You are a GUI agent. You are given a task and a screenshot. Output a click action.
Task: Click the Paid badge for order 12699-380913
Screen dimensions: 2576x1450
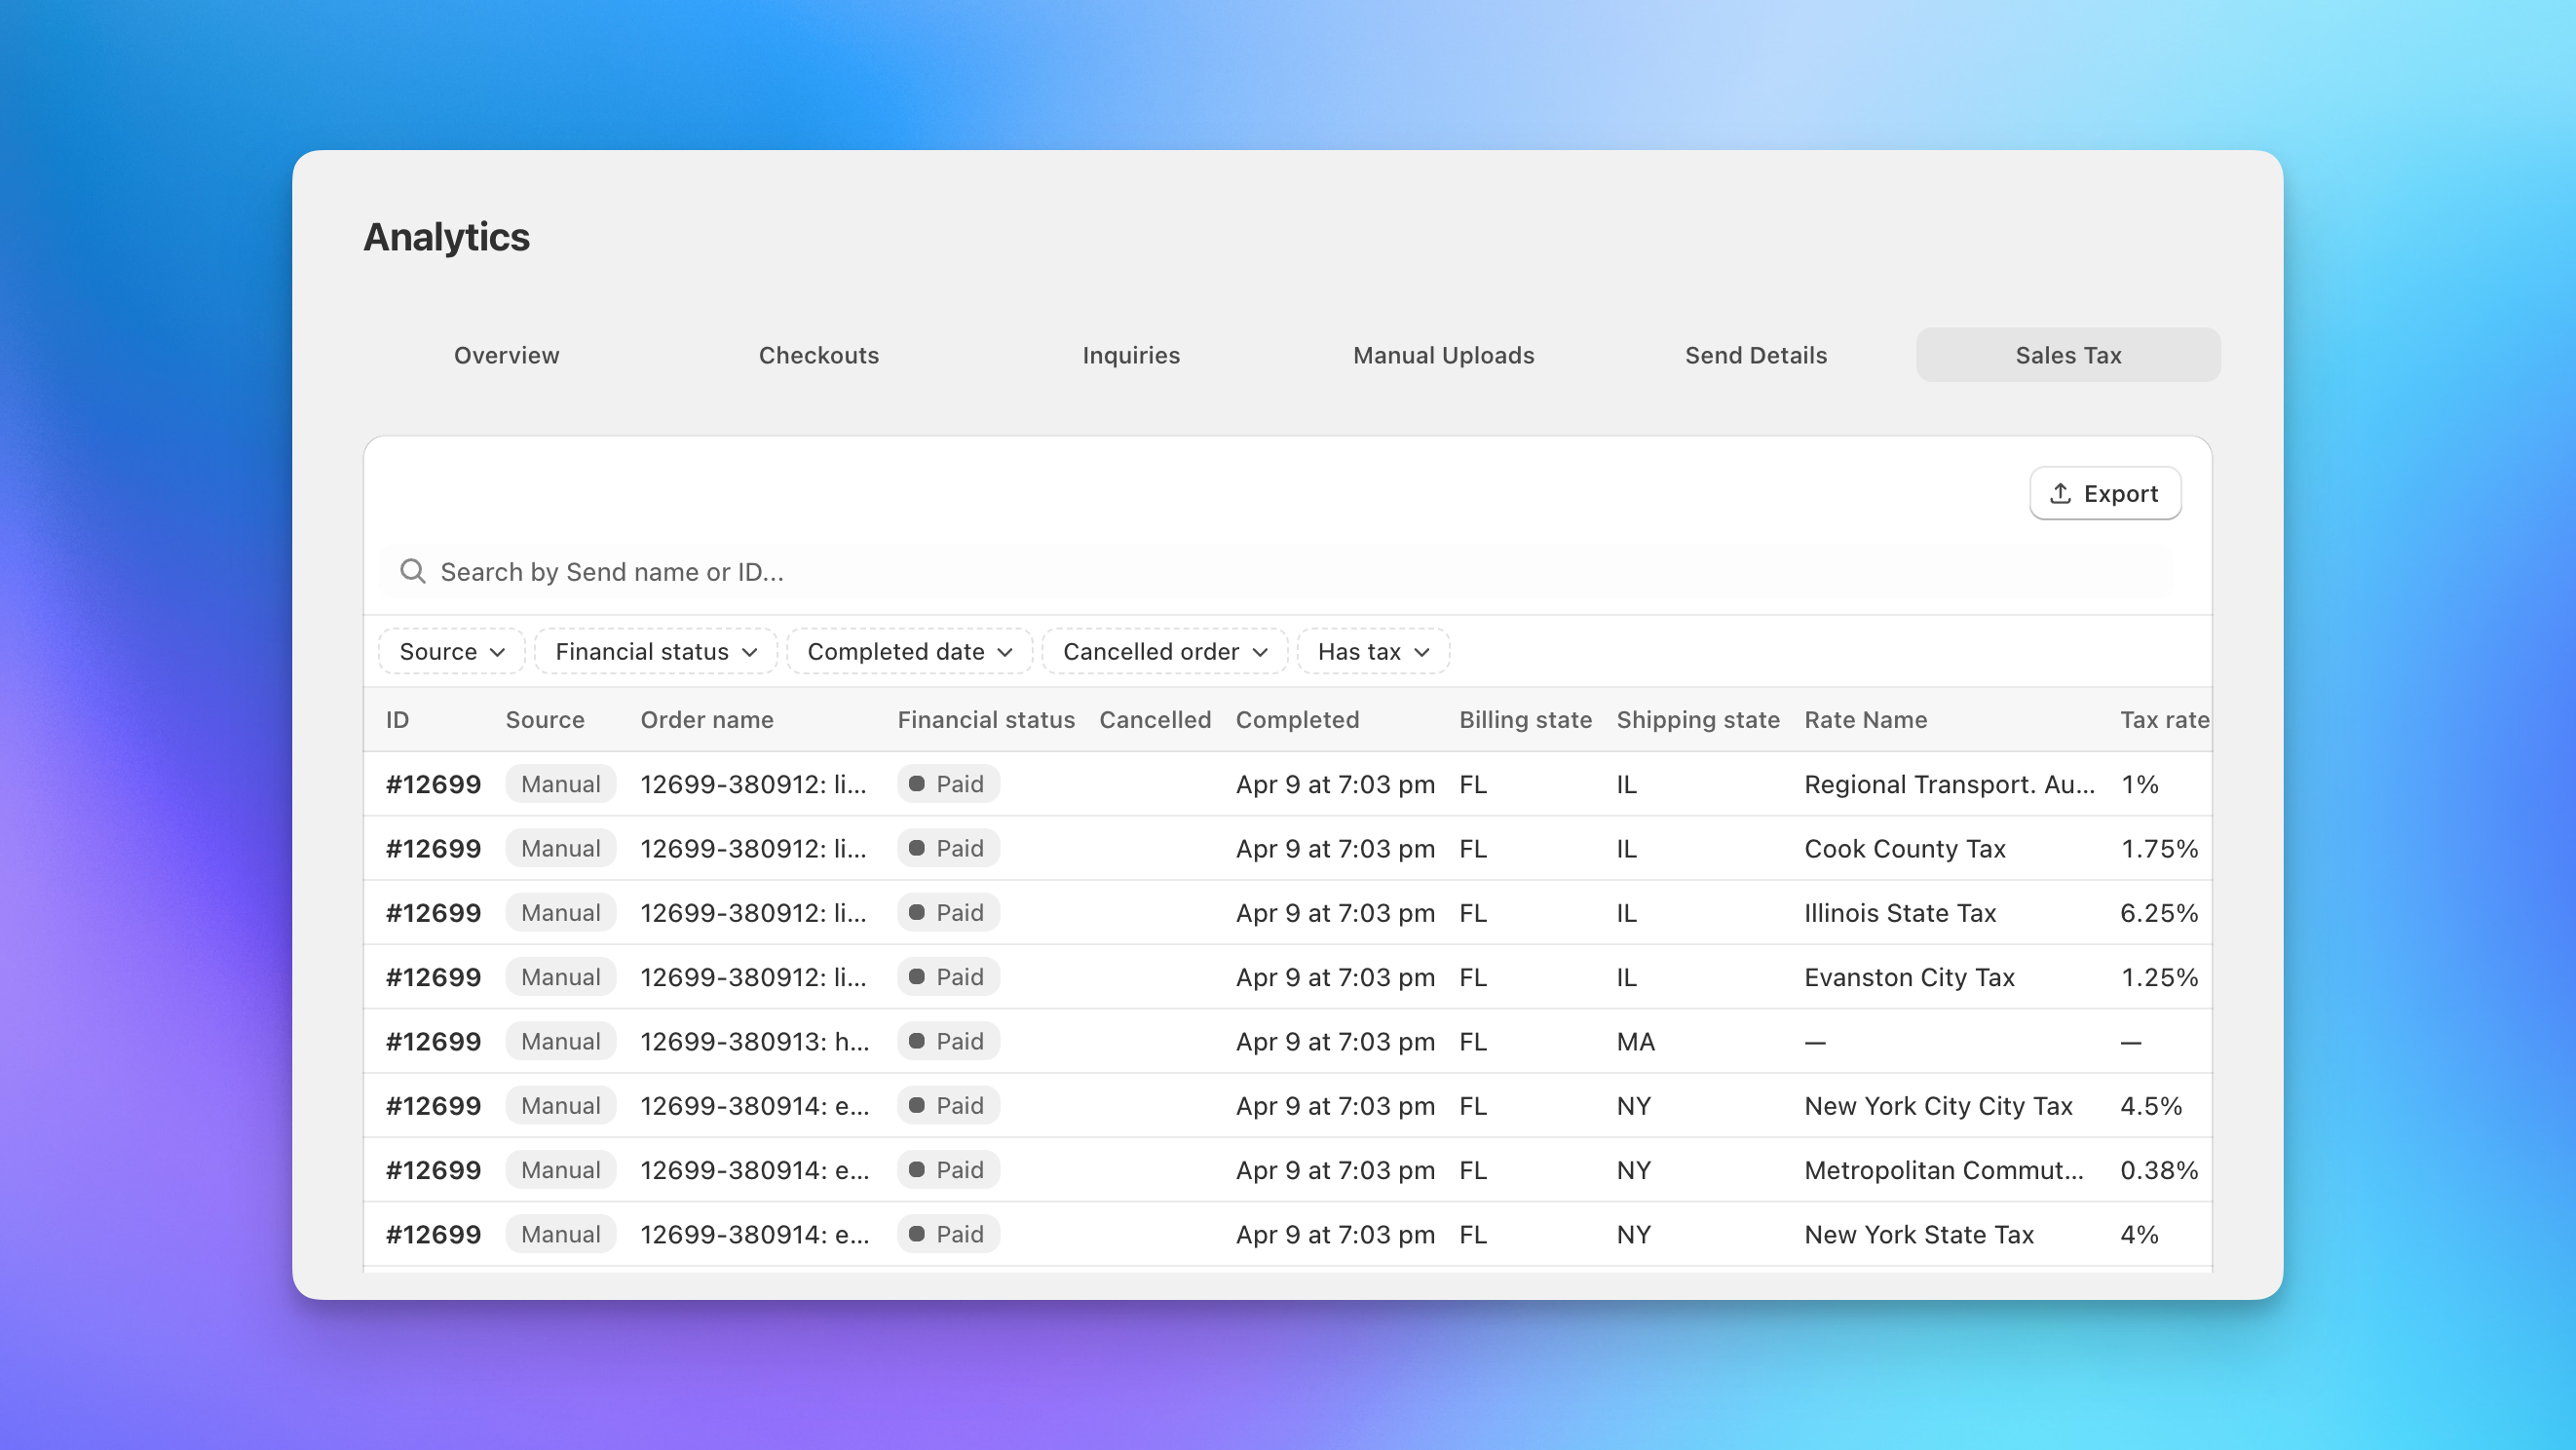click(948, 1041)
